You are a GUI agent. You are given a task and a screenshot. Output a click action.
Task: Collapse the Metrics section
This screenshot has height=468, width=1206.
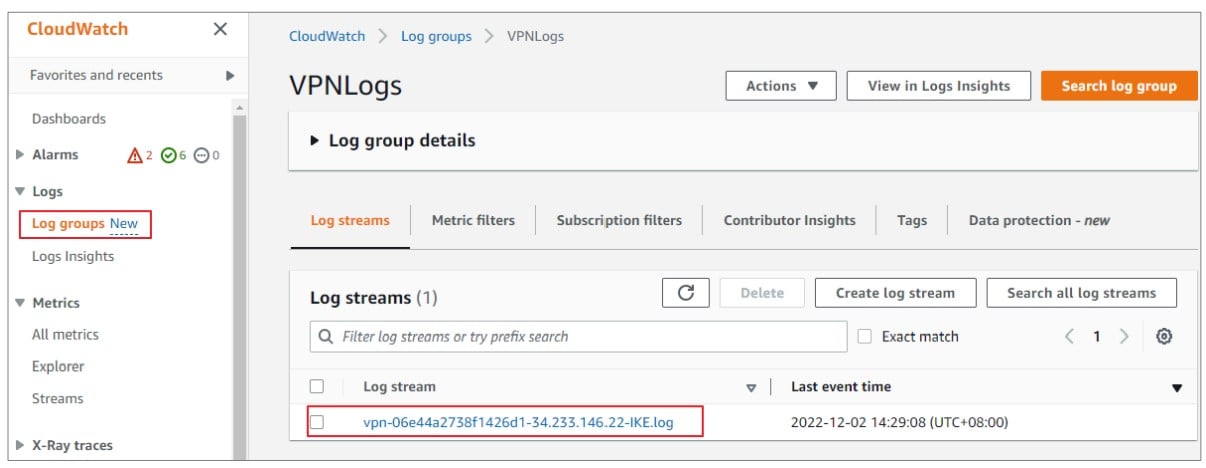click(20, 303)
